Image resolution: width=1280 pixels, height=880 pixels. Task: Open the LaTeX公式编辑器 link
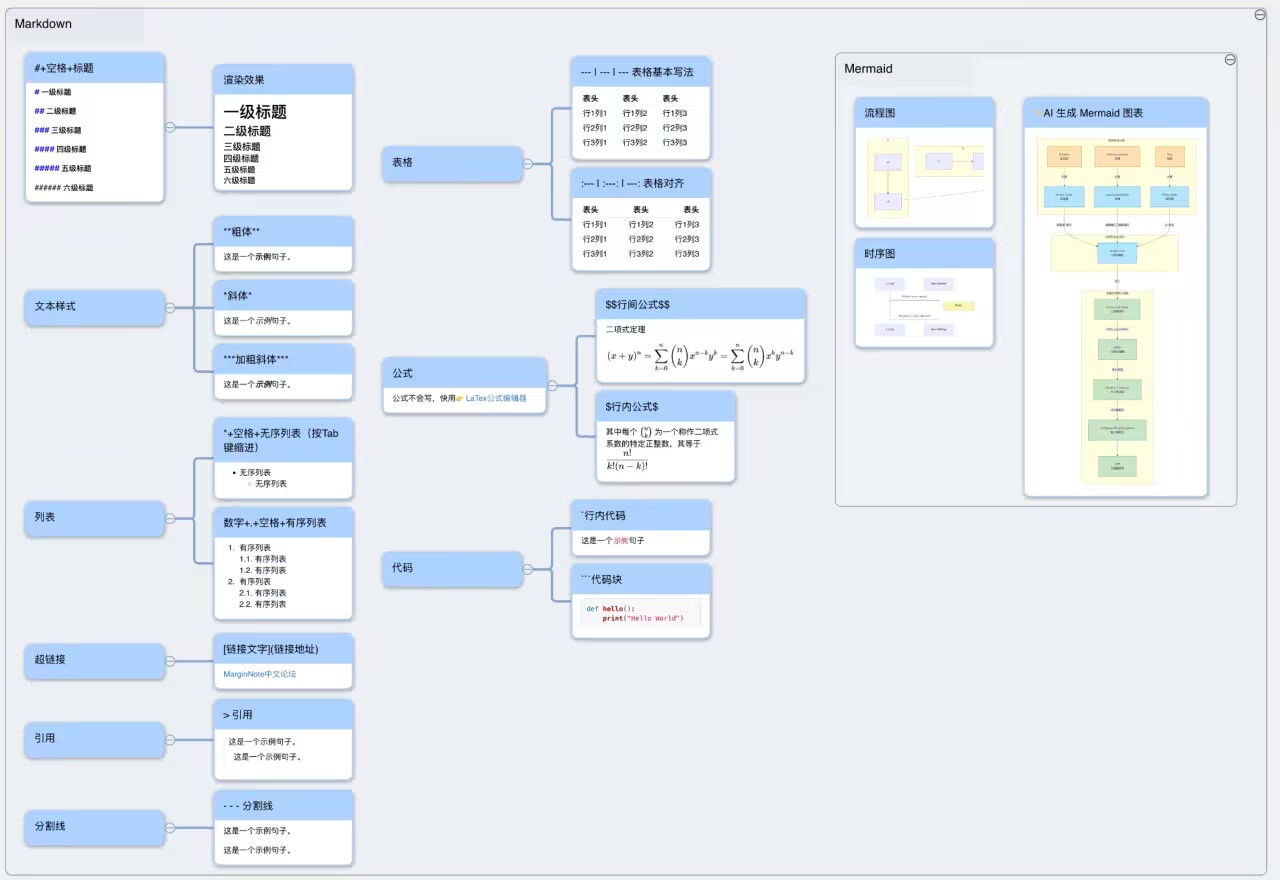(x=496, y=398)
